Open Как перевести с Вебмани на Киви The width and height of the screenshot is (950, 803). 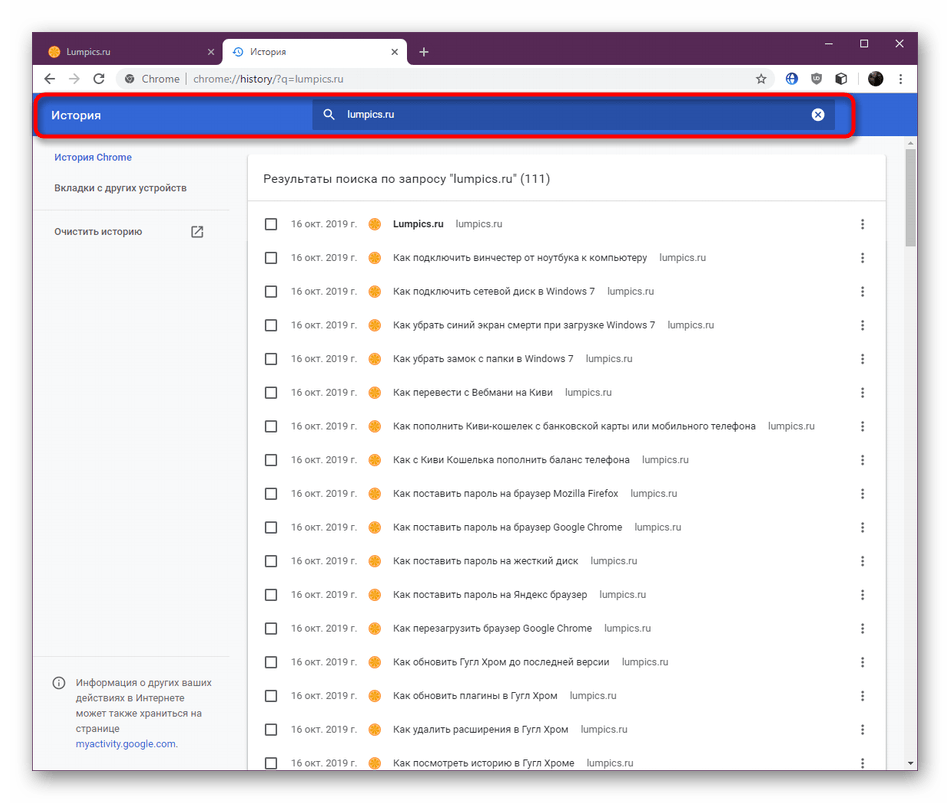coord(473,393)
